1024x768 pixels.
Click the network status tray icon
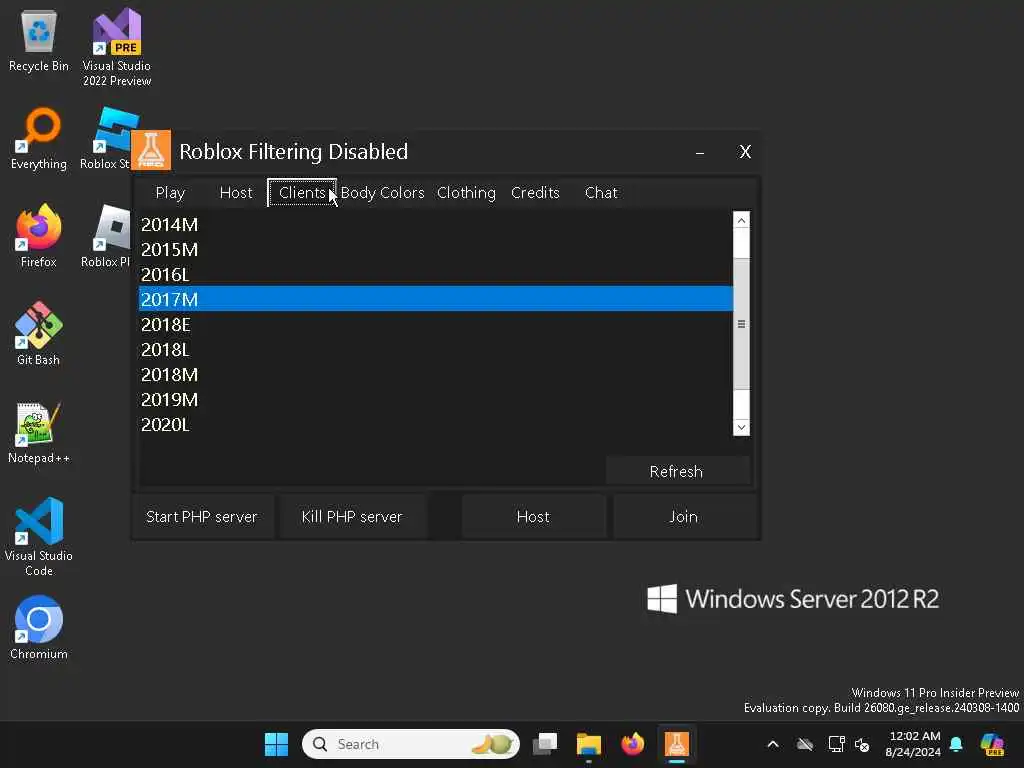pyautogui.click(x=835, y=744)
